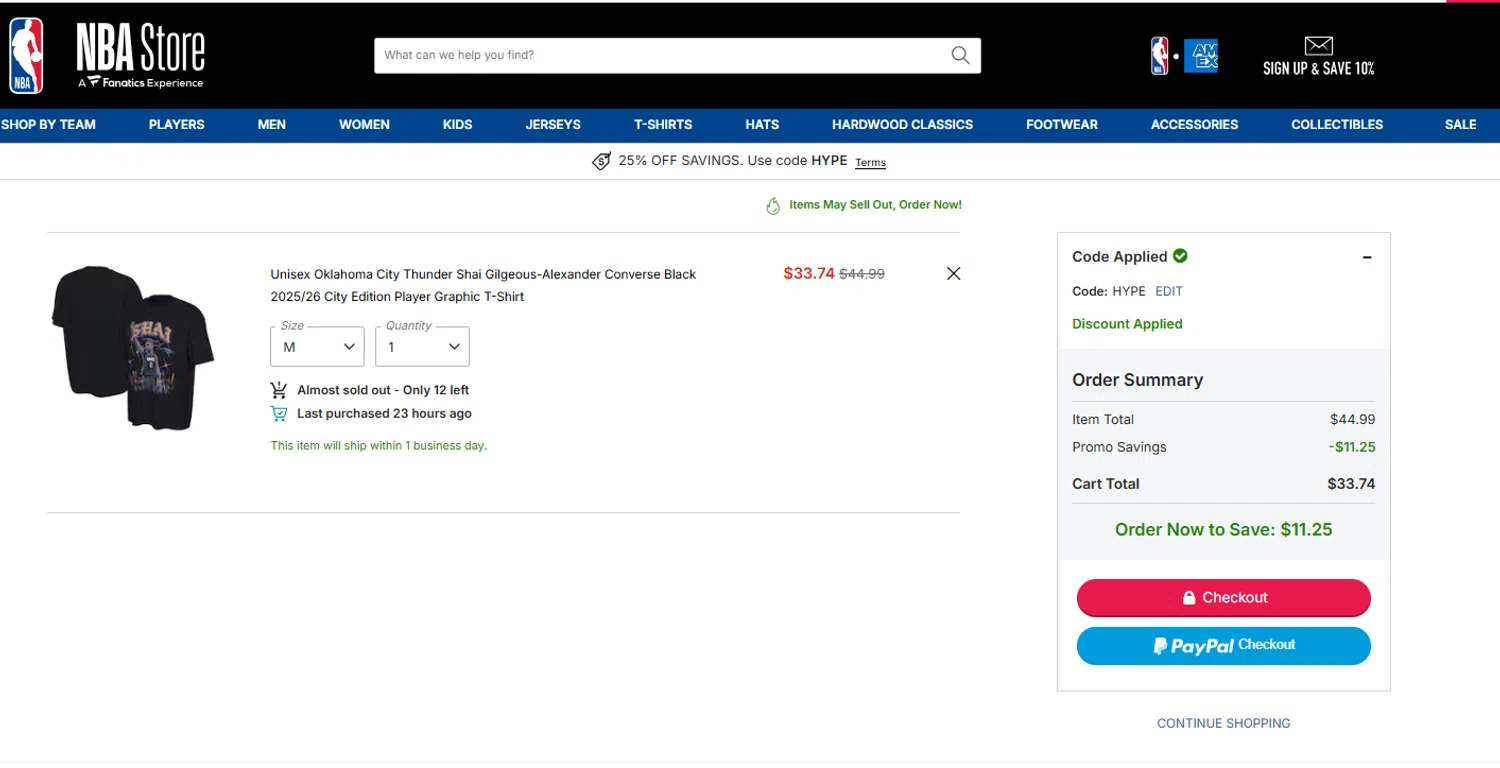Open the Thunder T-shirt product title link
This screenshot has width=1500, height=768.
coord(483,285)
